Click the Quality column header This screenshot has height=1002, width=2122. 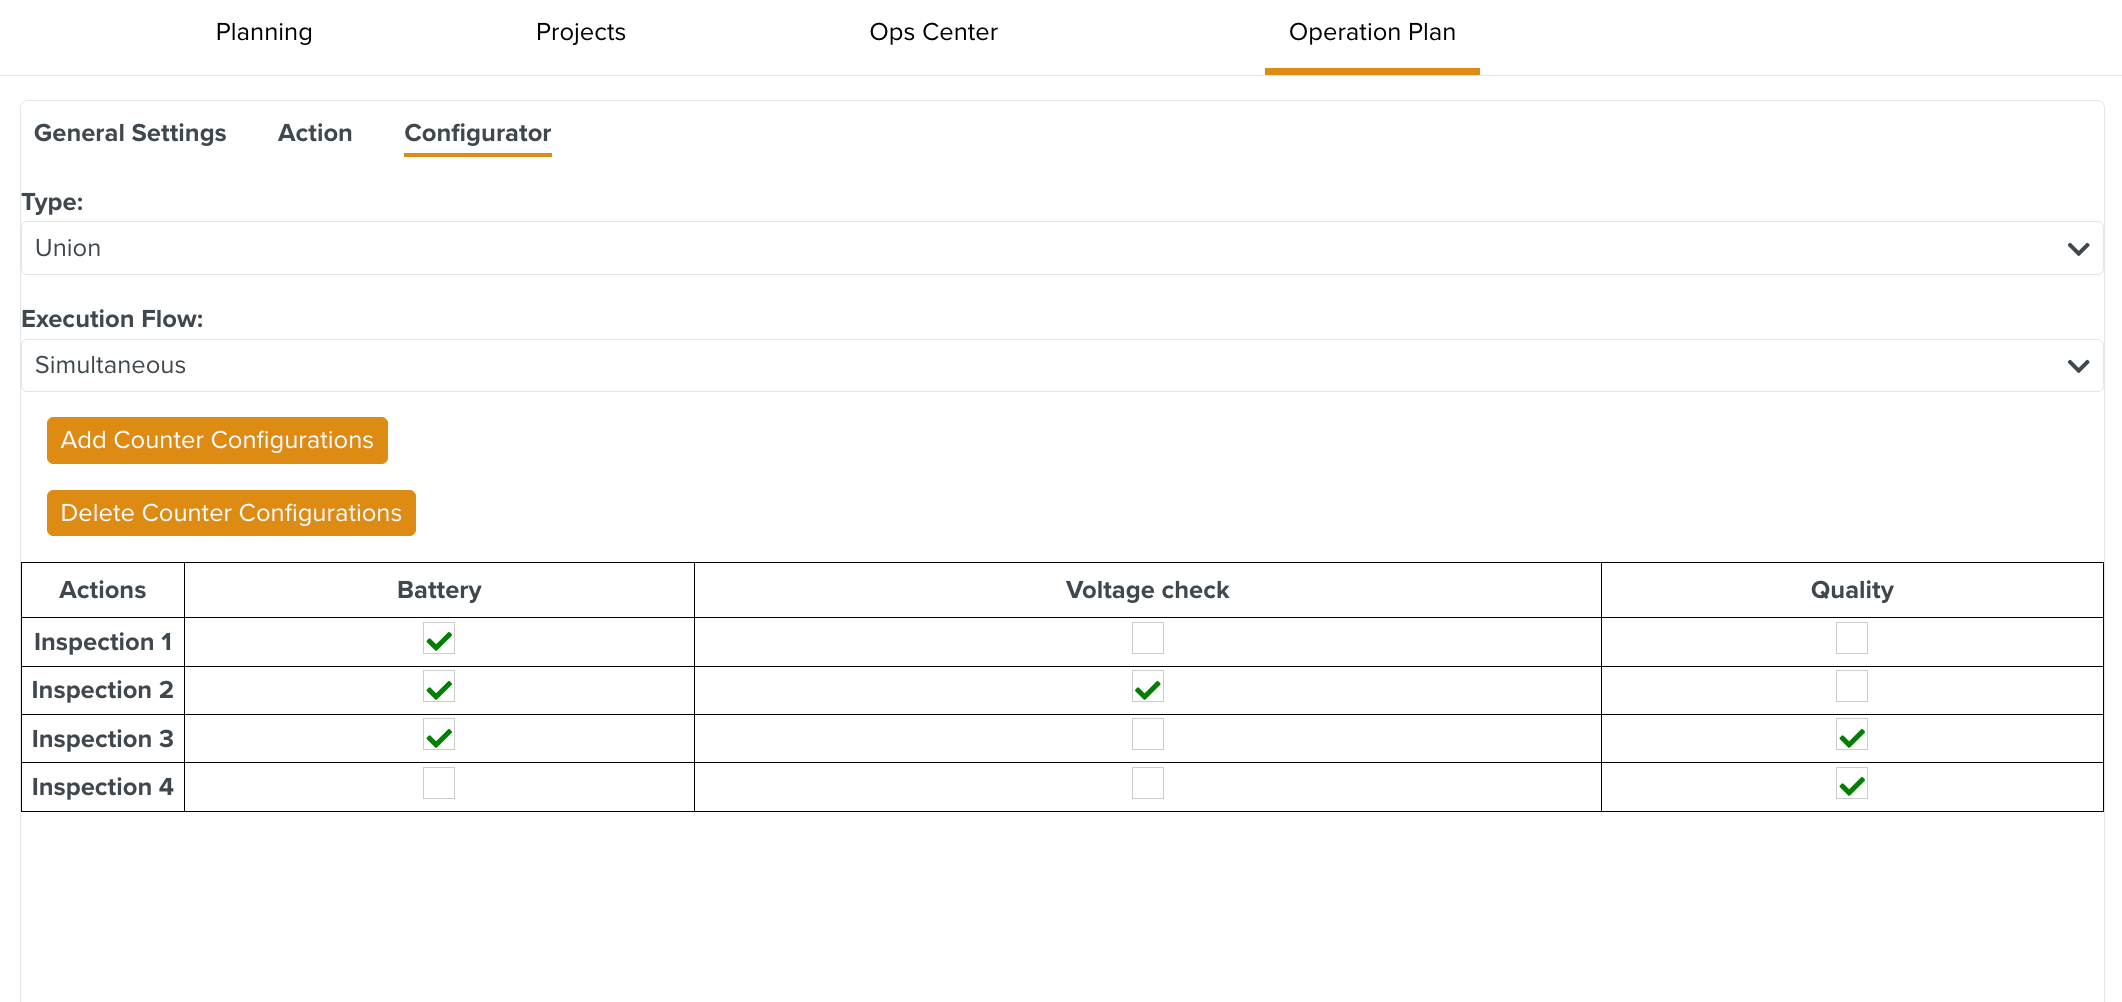pyautogui.click(x=1852, y=590)
